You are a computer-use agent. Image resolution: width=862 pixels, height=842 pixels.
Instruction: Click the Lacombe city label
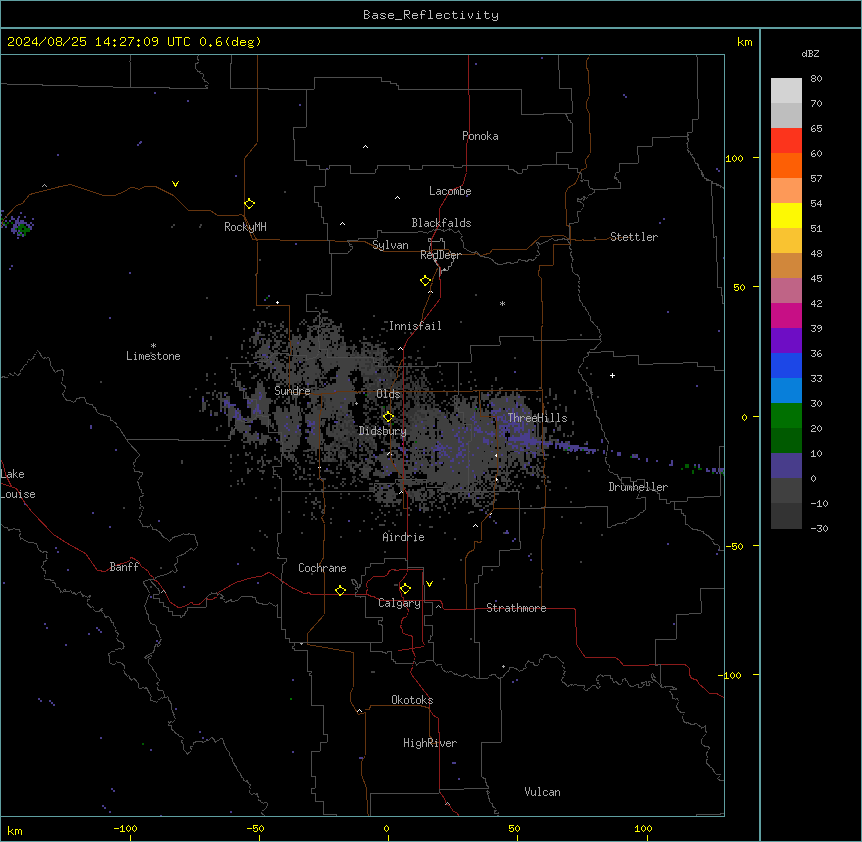point(450,191)
